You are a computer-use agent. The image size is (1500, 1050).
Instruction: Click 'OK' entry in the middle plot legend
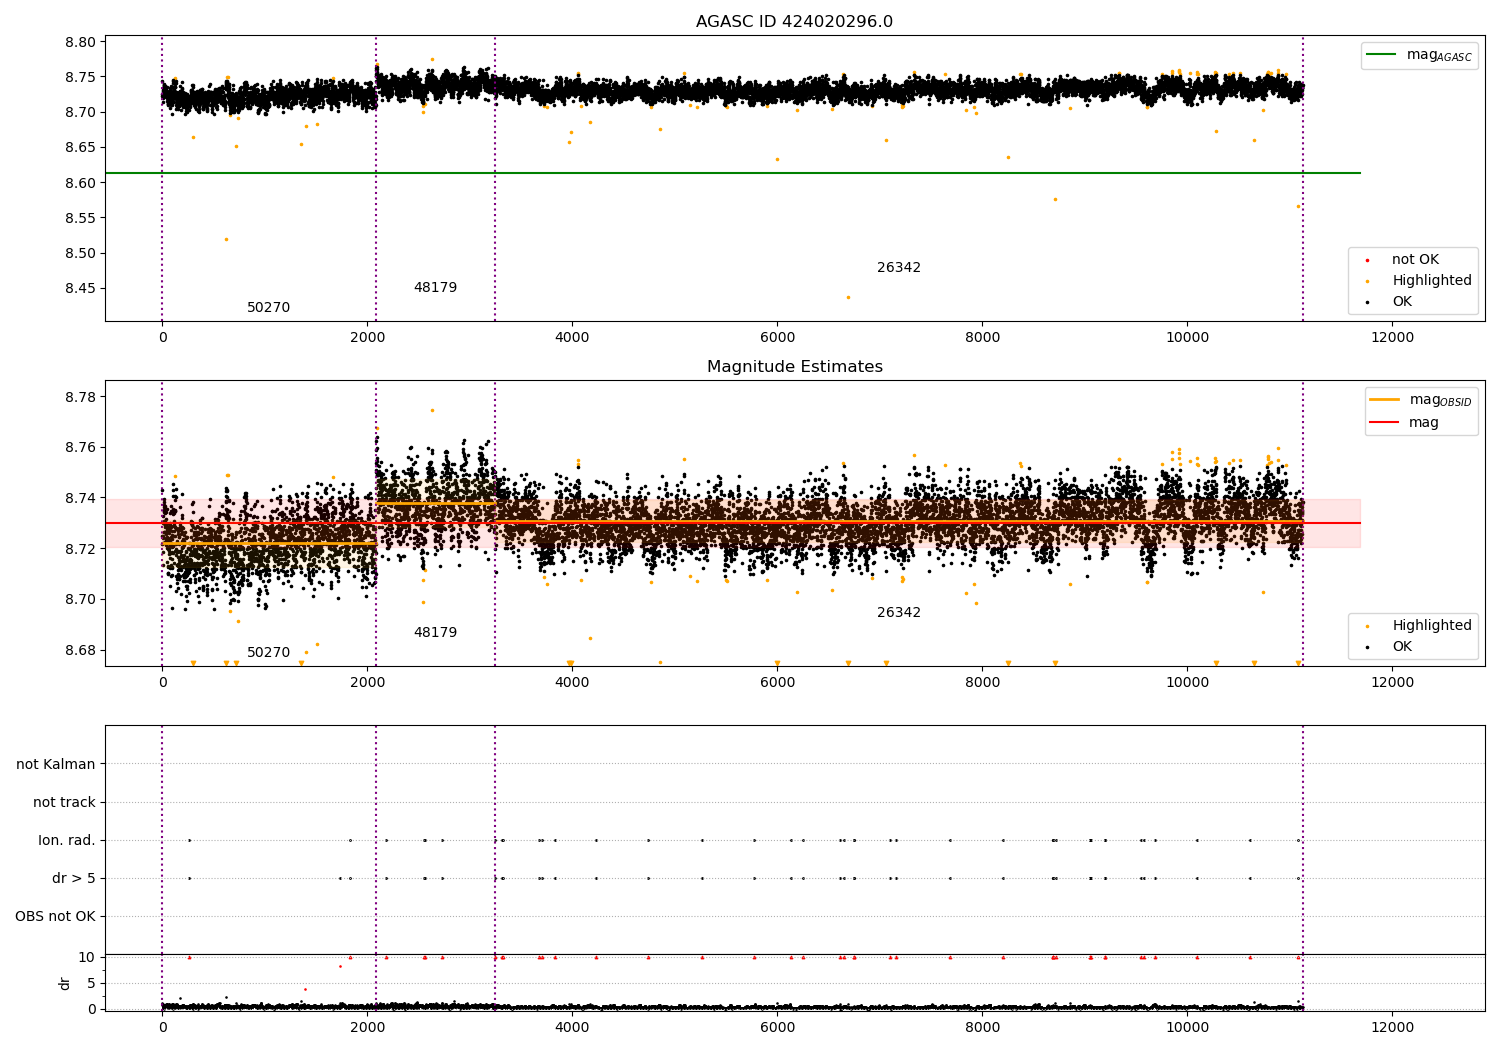tap(1402, 647)
